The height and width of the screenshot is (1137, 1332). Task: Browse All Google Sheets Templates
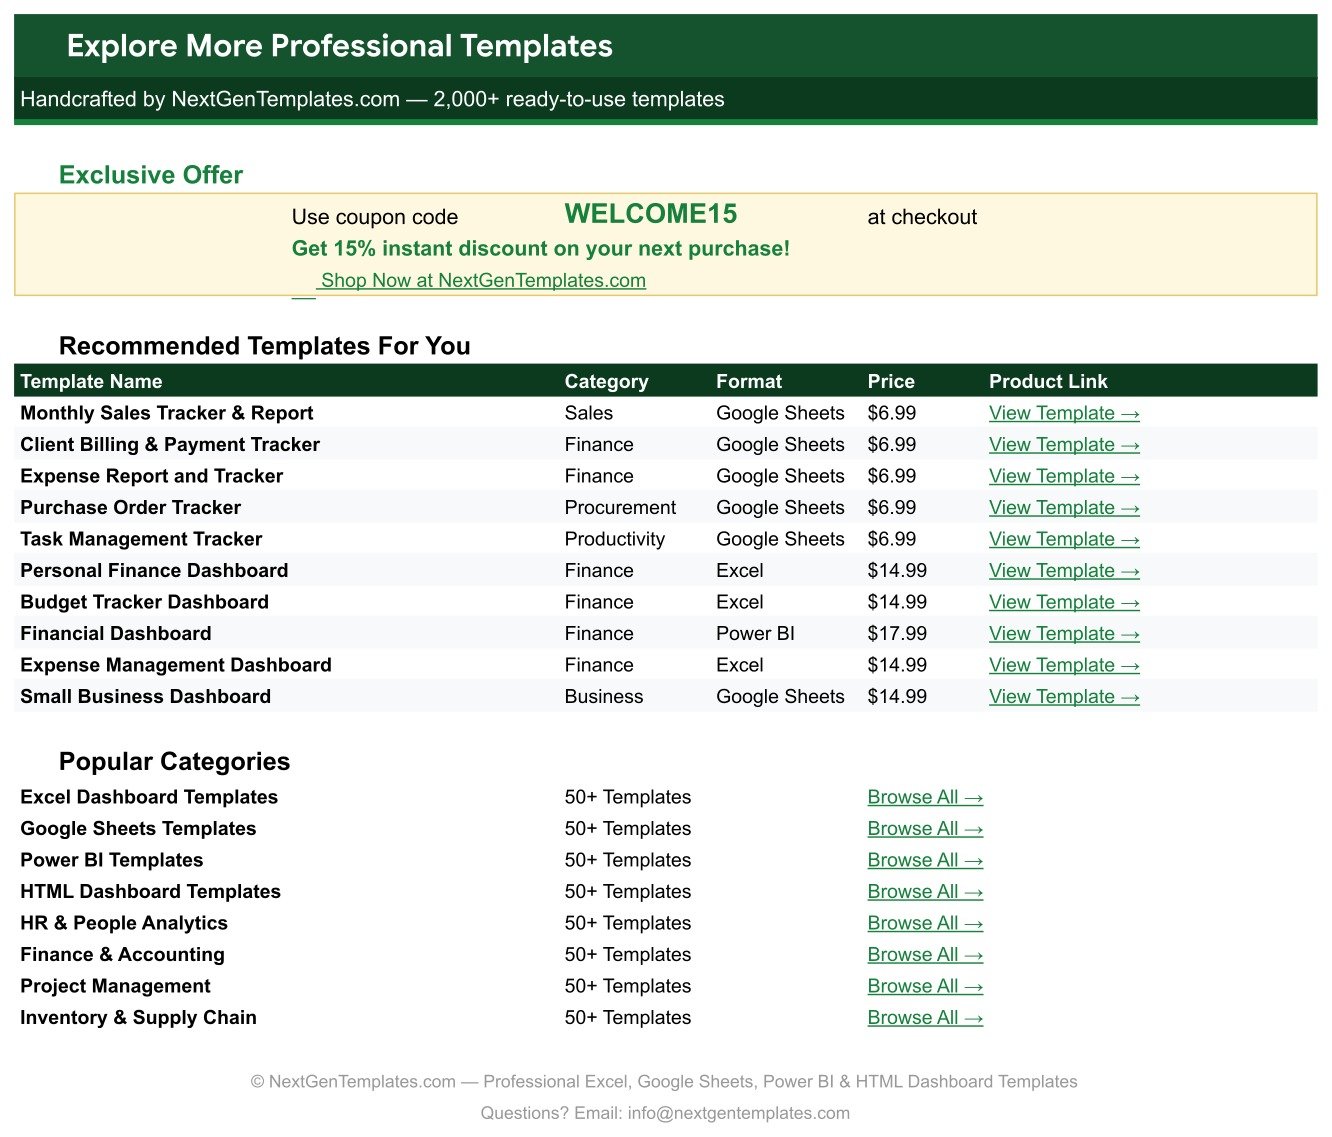(x=925, y=829)
